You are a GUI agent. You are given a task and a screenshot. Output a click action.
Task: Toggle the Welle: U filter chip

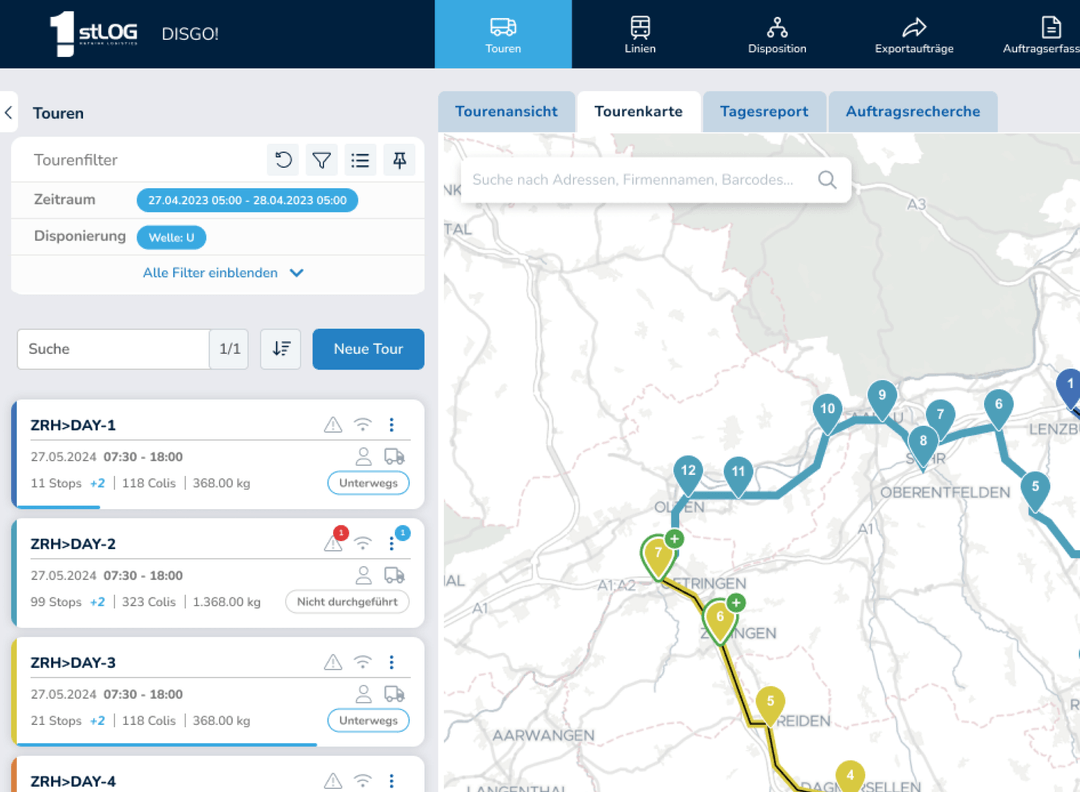coord(171,237)
